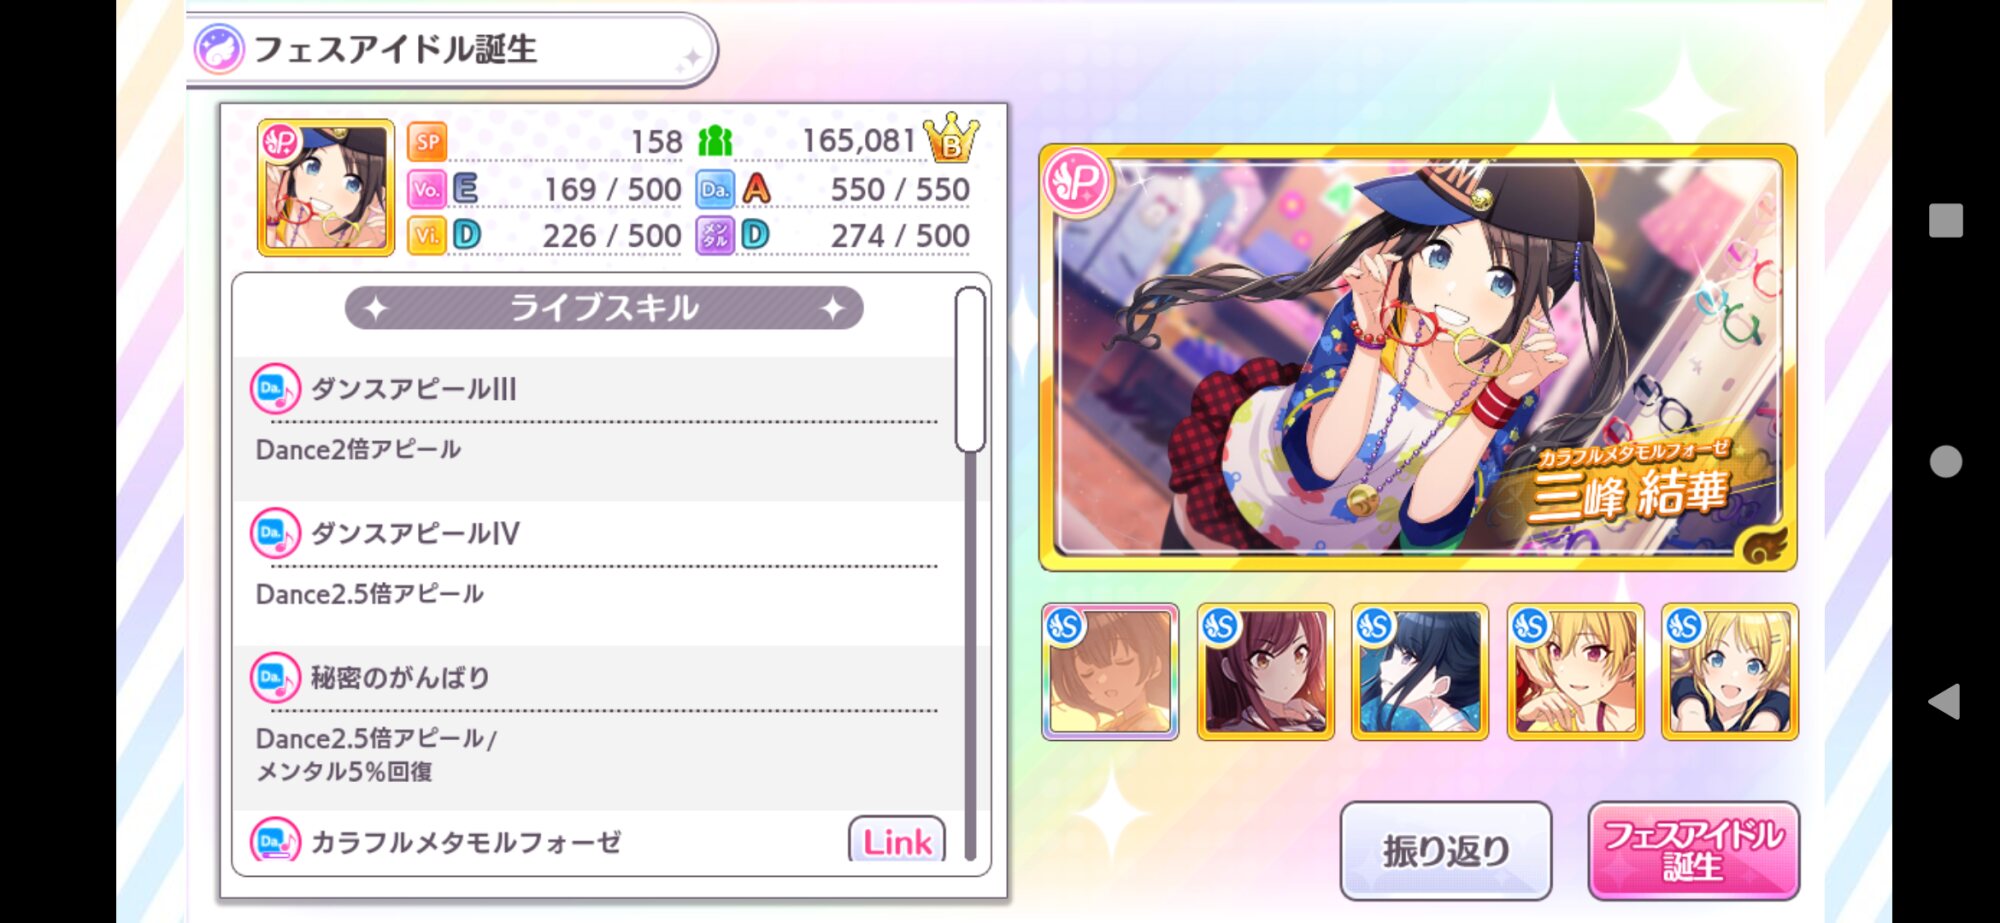This screenshot has width=2000, height=923.
Task: Click the live skill list scrollbar
Action: click(970, 574)
